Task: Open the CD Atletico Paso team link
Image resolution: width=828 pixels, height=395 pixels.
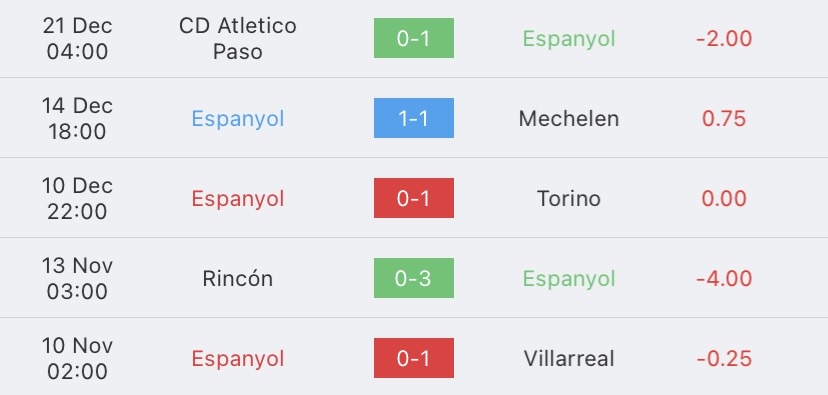Action: click(238, 39)
